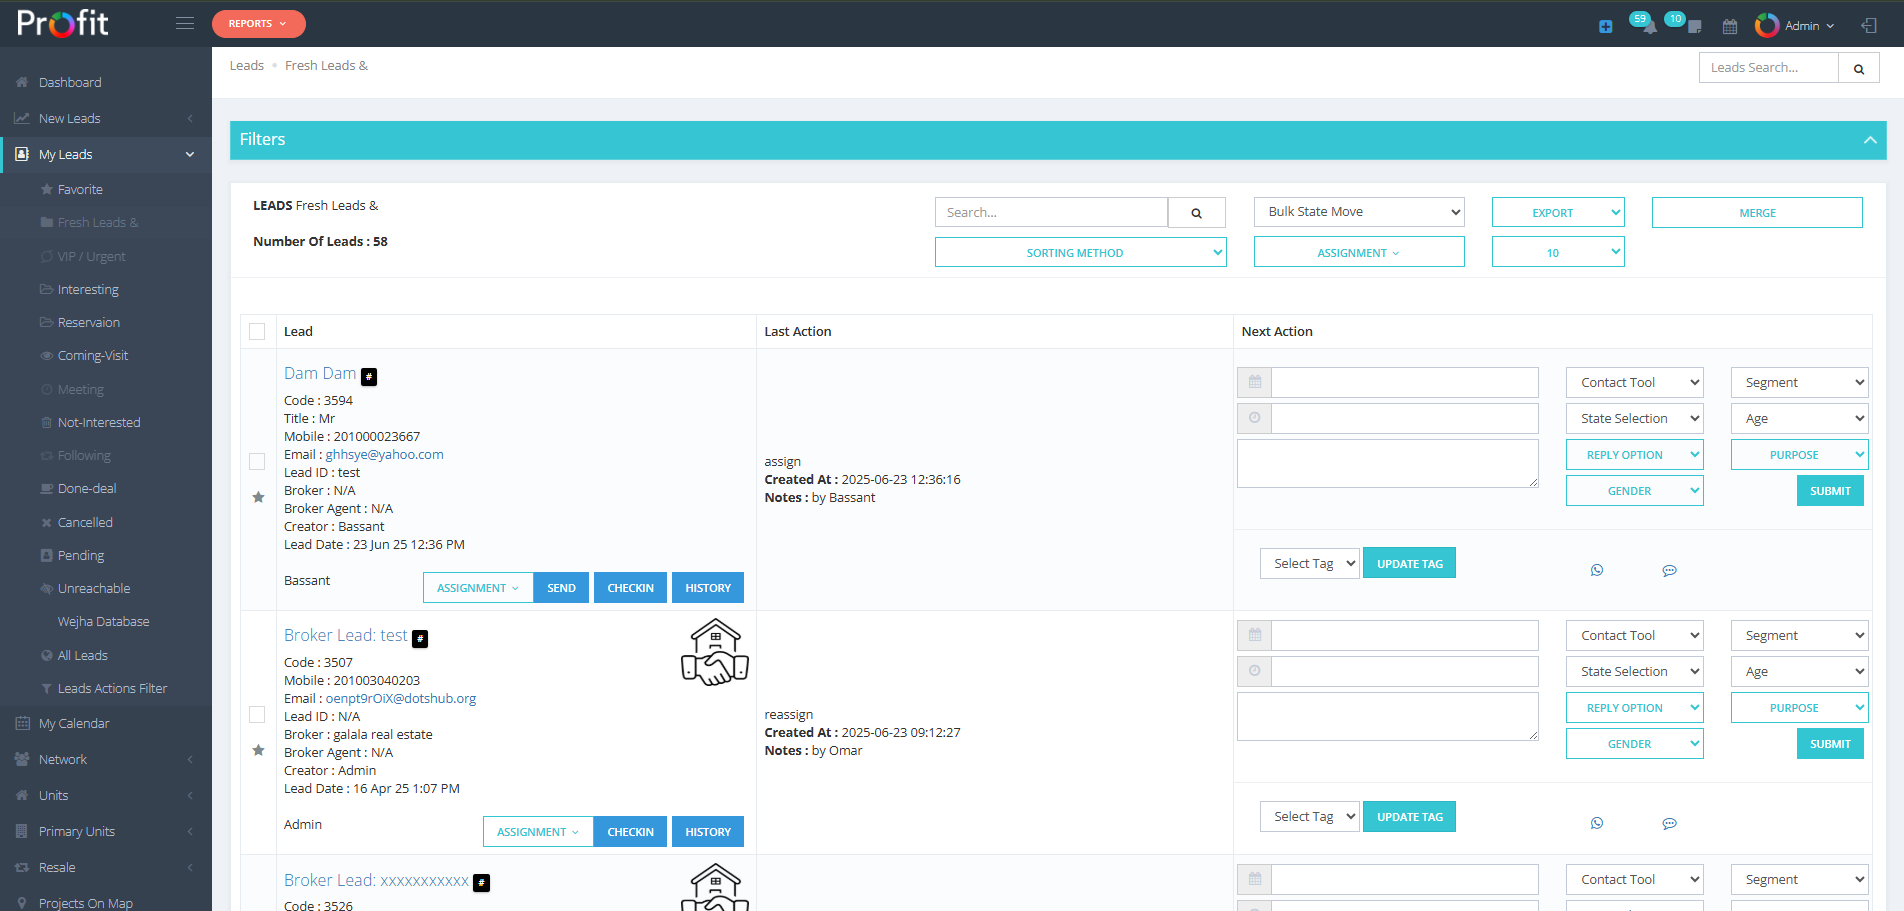Check the select-all checkbox in Lead header
This screenshot has width=1904, height=911.
click(x=257, y=331)
